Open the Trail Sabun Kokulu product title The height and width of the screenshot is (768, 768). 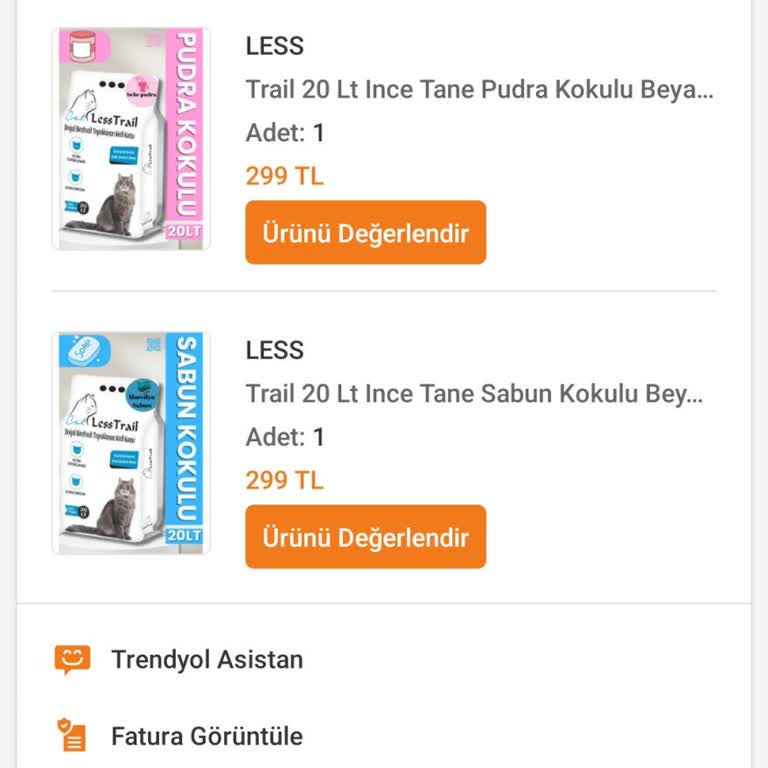click(x=474, y=394)
